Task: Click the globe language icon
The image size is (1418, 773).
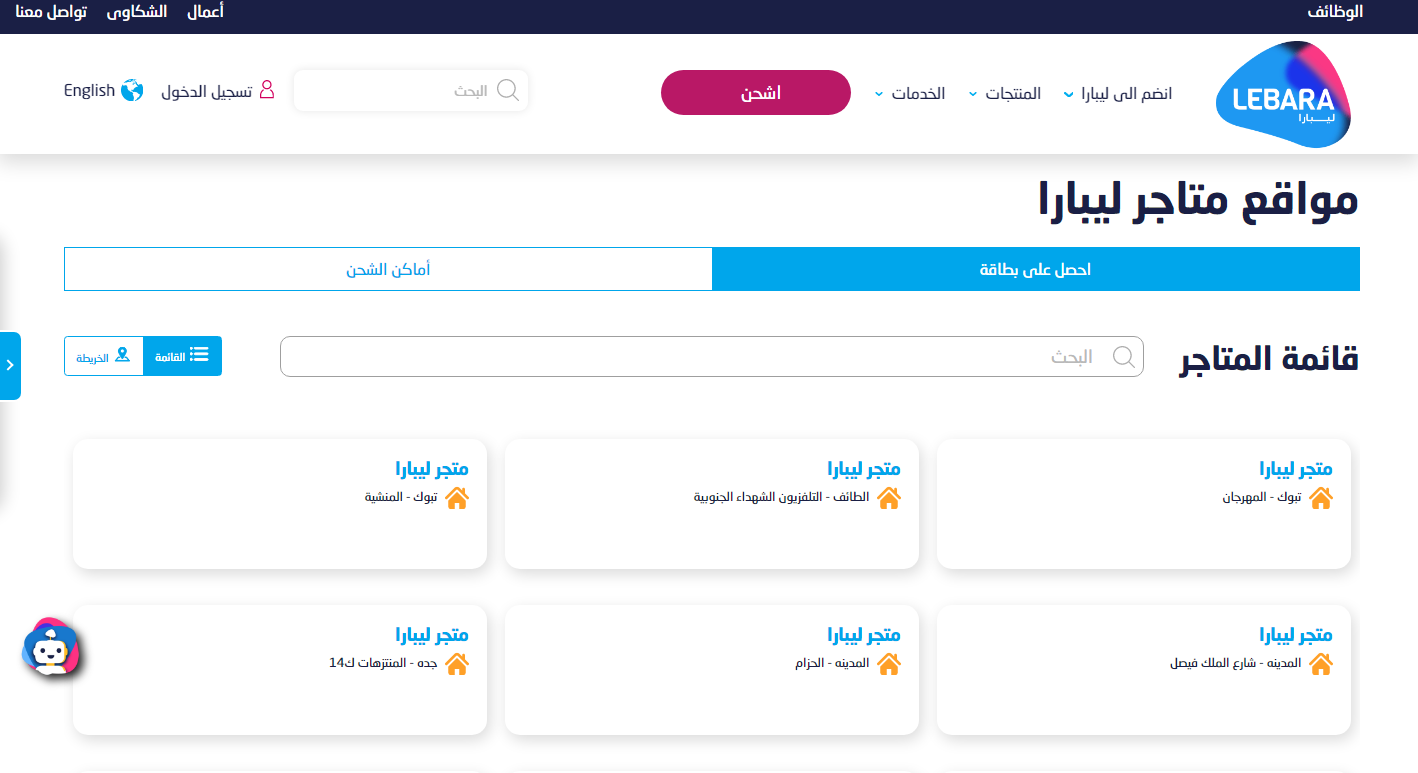Action: click(x=132, y=91)
